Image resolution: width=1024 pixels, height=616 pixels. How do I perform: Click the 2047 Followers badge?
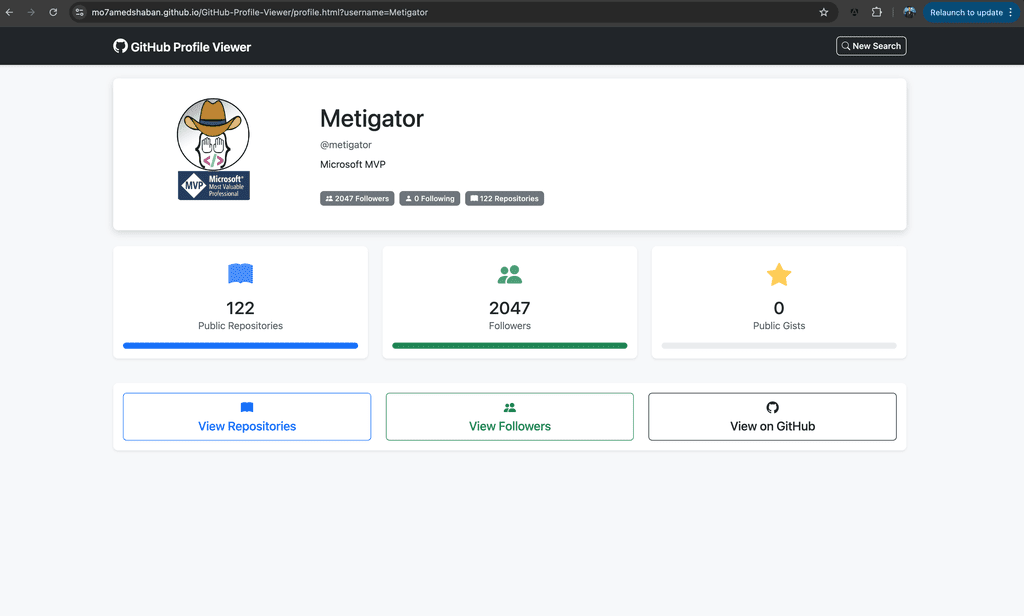(357, 199)
